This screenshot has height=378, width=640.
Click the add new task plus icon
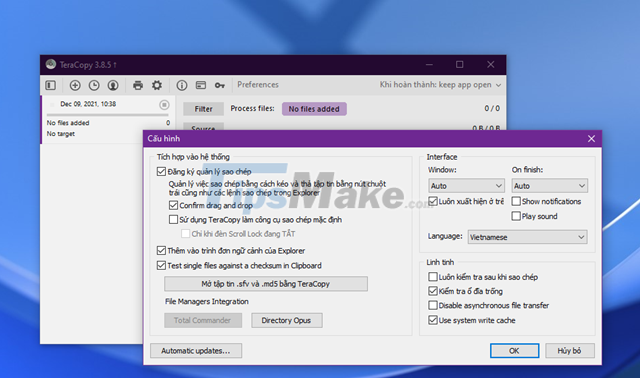pyautogui.click(x=75, y=85)
